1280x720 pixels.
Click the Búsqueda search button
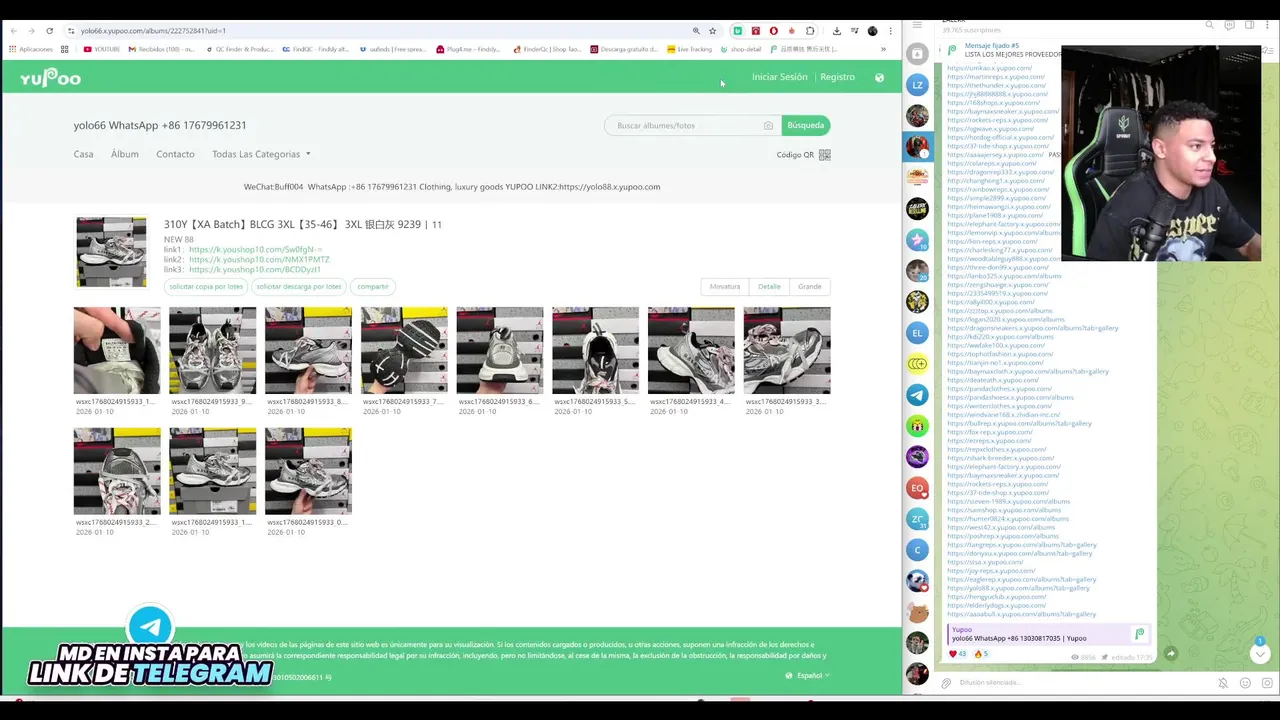click(x=806, y=125)
